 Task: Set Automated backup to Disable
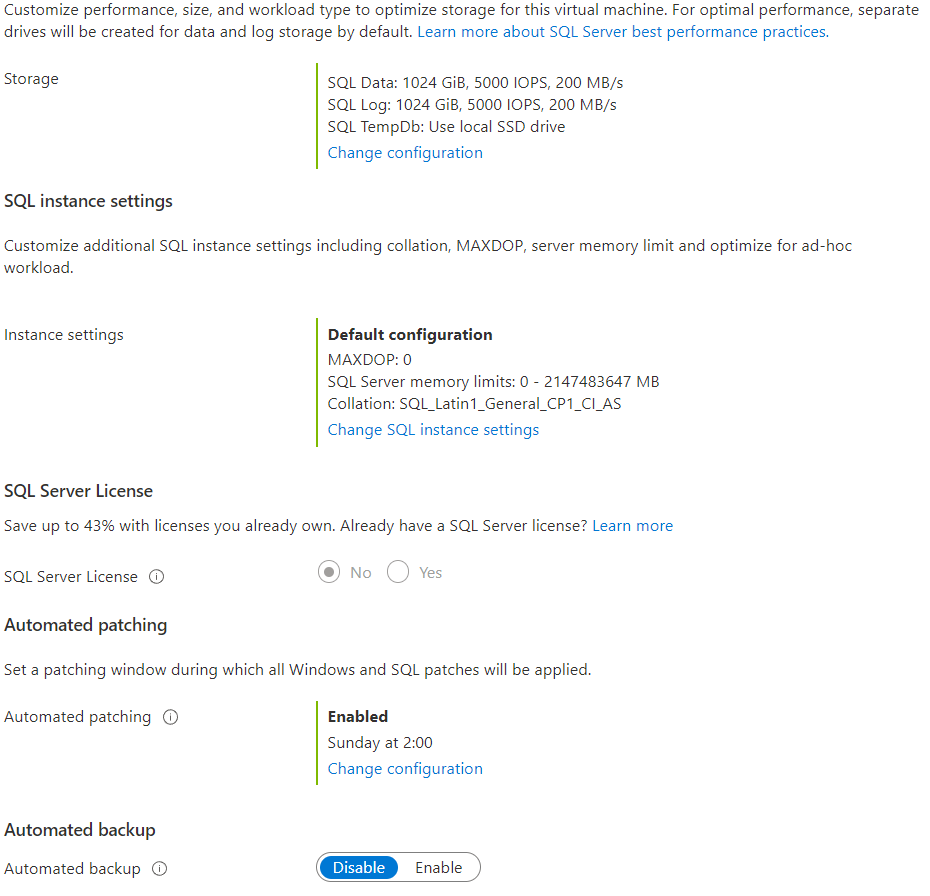pos(359,868)
